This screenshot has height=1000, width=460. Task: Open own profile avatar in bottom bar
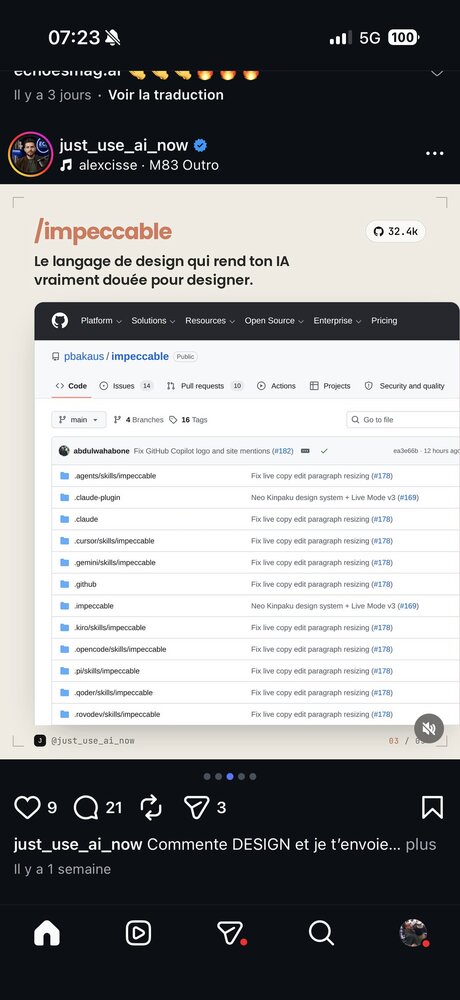click(x=413, y=933)
